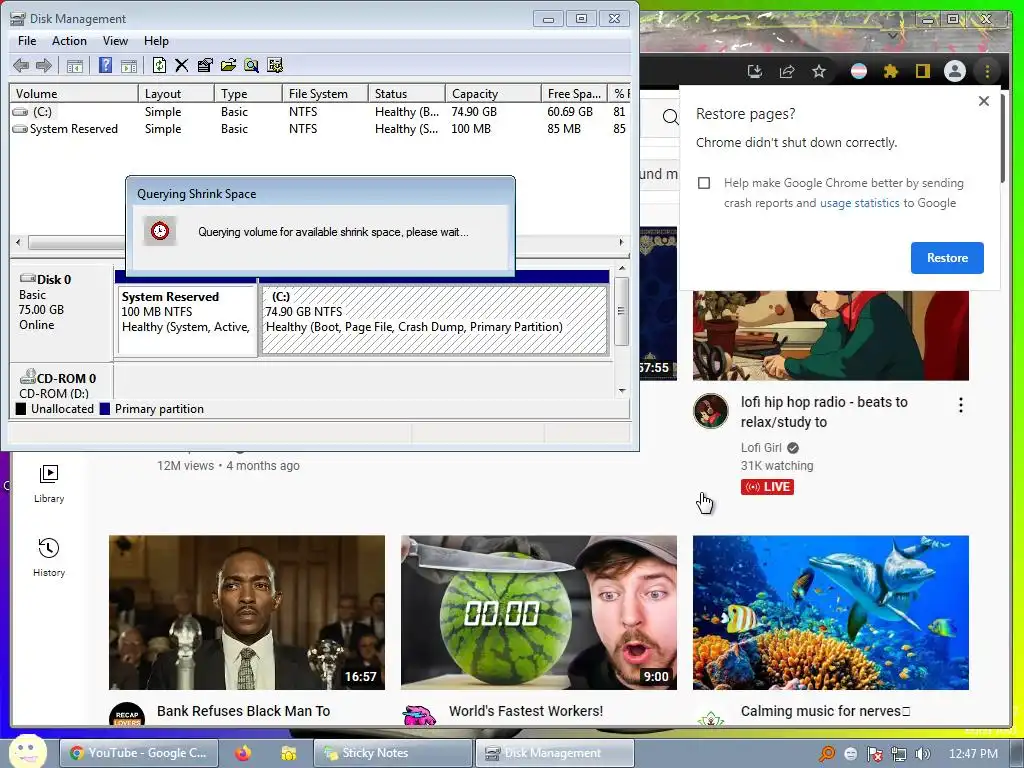
Task: Enable the crash reports checkbox
Action: [704, 183]
